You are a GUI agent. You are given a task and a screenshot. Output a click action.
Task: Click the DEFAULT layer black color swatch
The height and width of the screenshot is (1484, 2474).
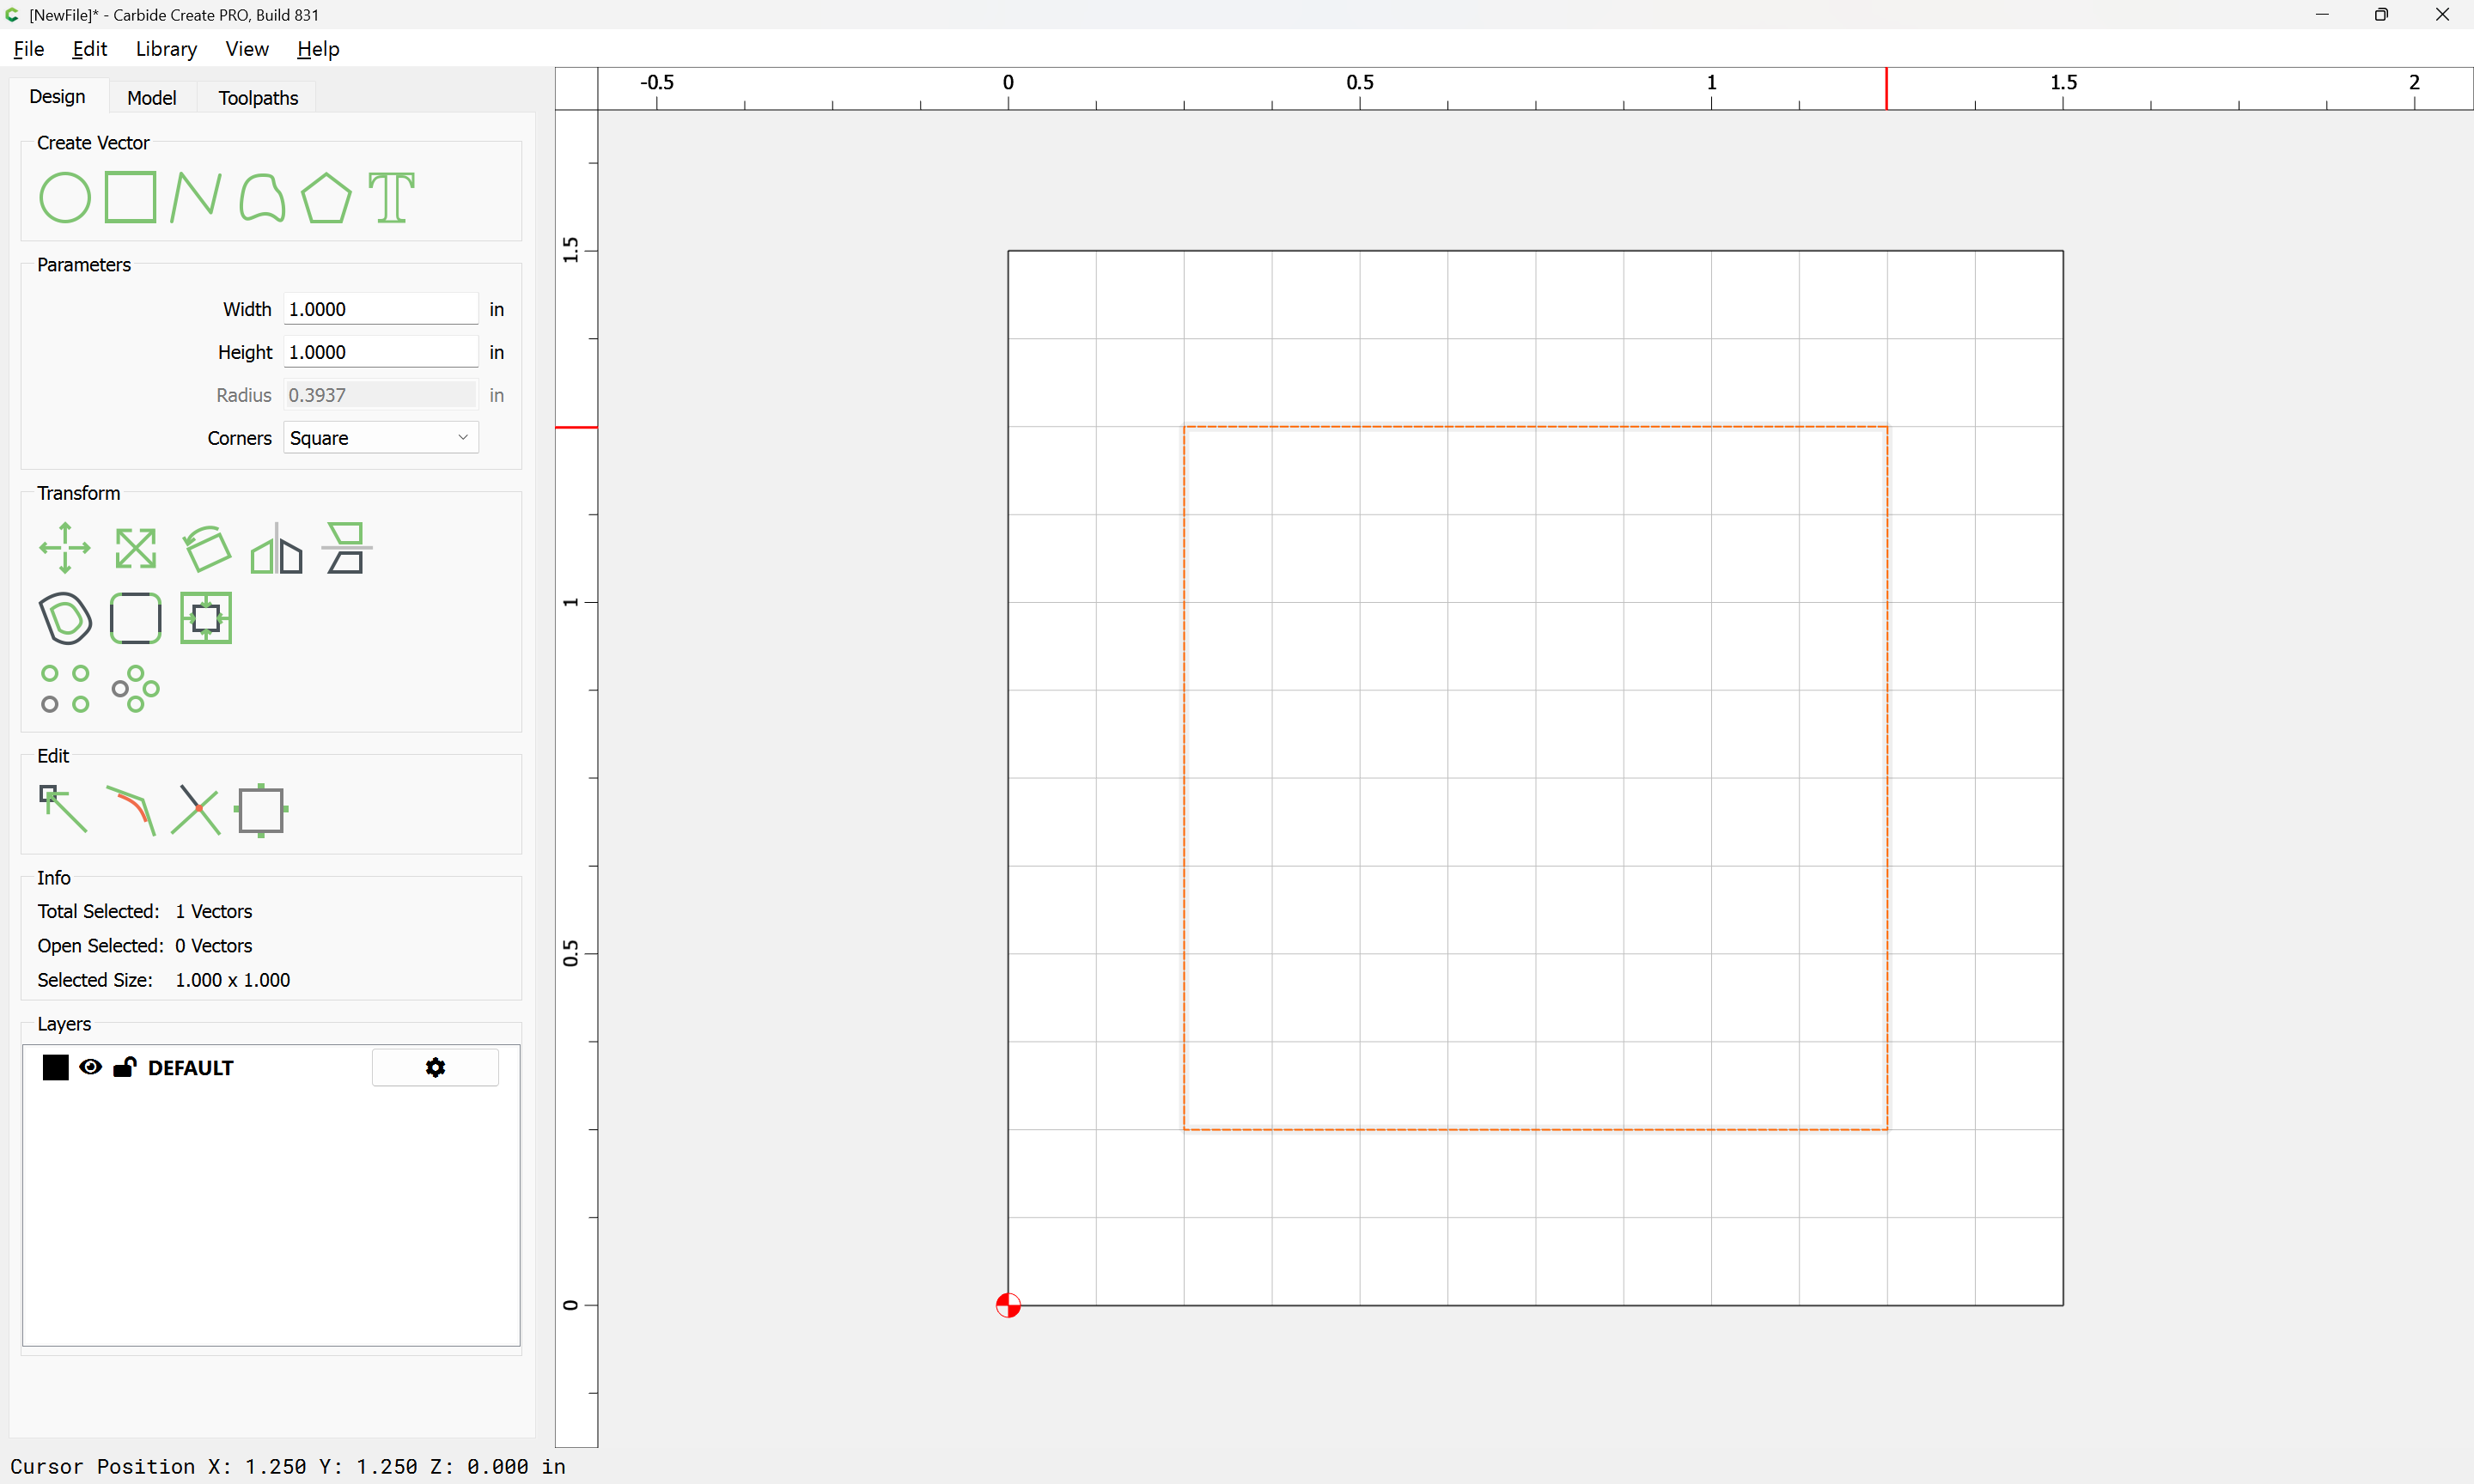tap(55, 1067)
